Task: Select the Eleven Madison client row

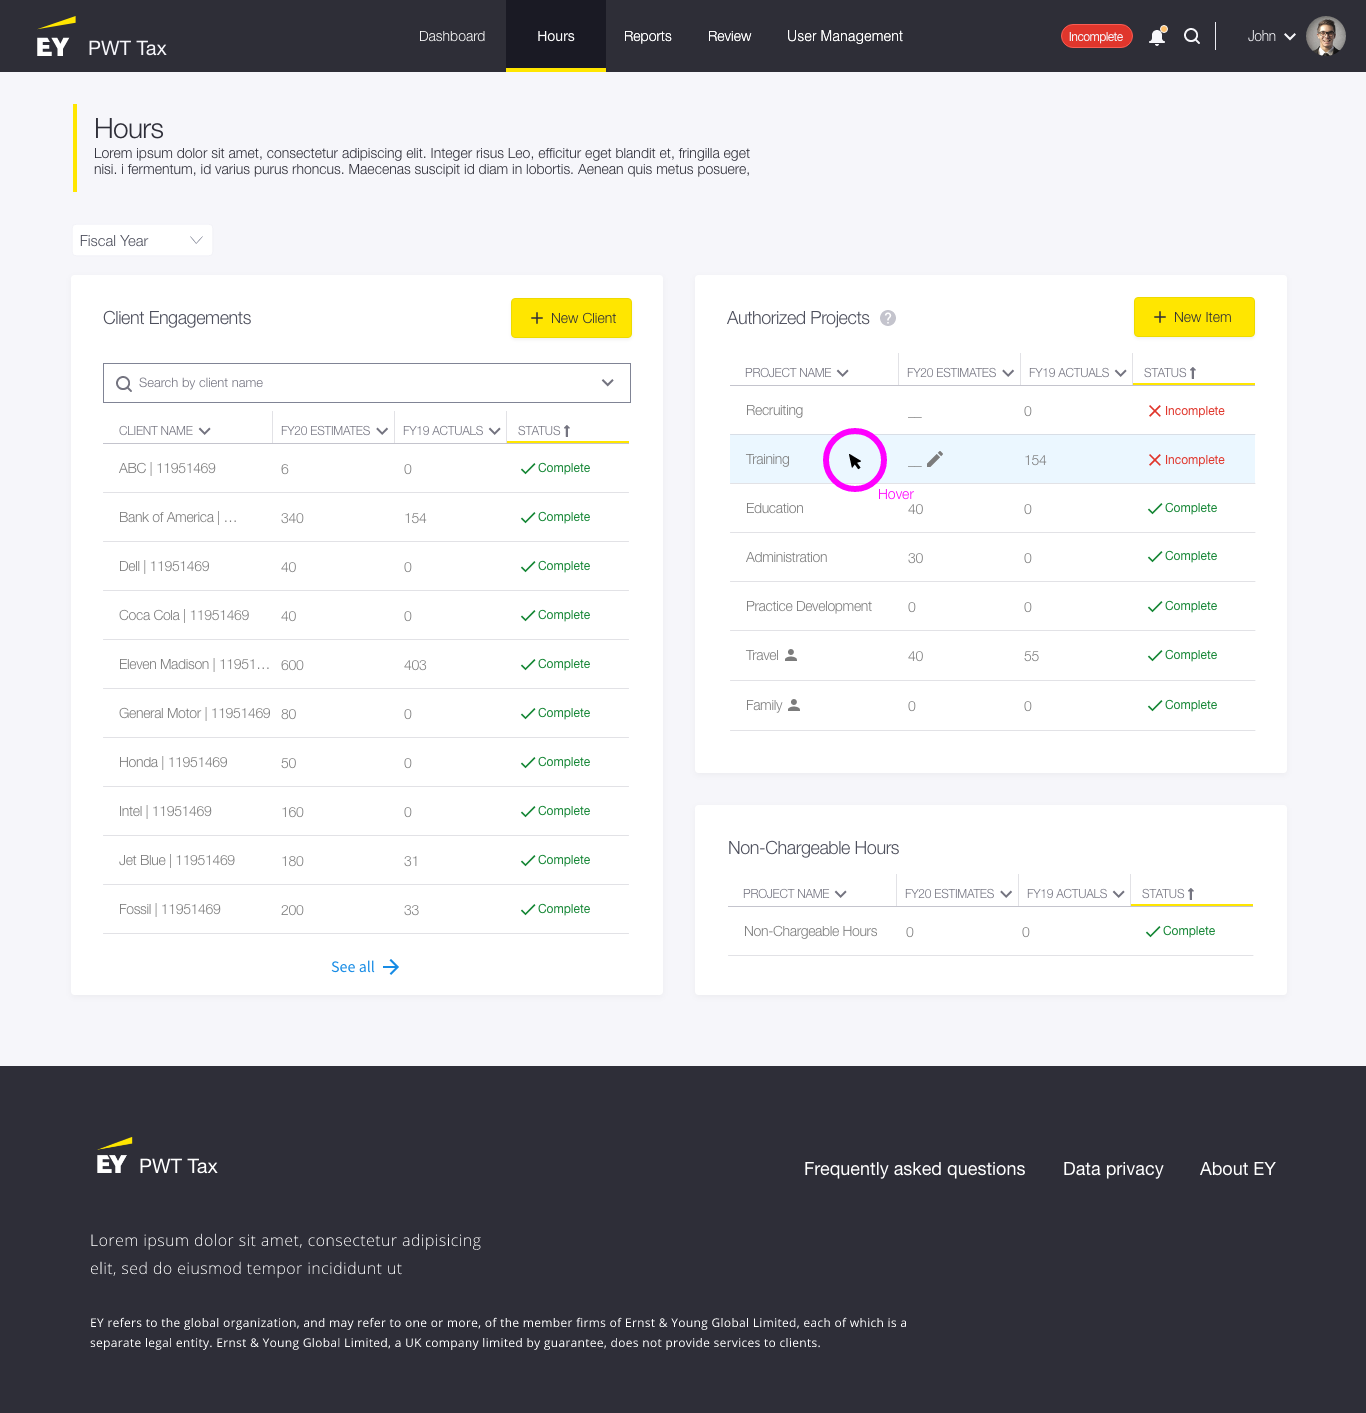Action: pyautogui.click(x=366, y=665)
